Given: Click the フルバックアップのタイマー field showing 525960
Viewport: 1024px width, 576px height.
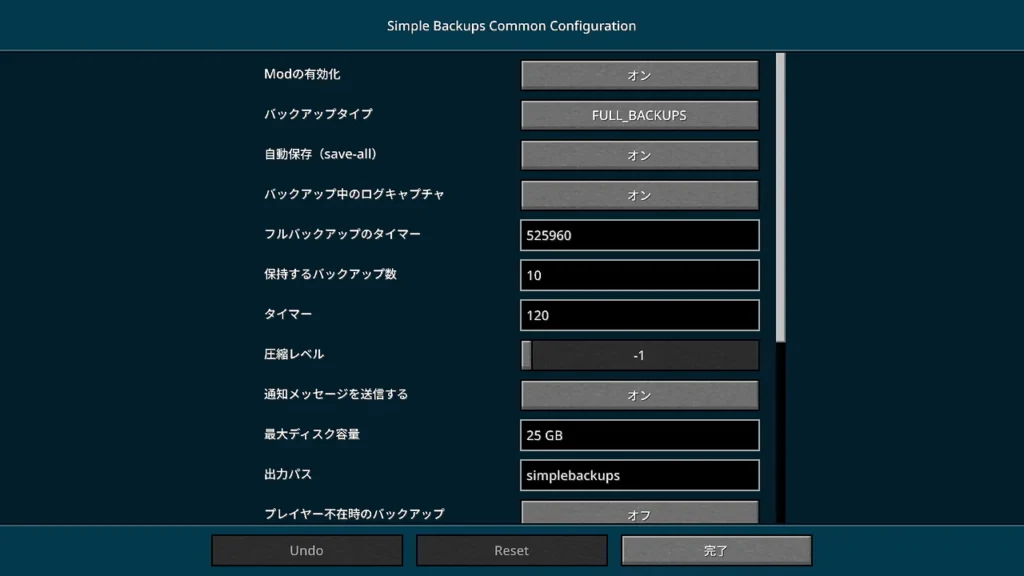Looking at the screenshot, I should pos(639,235).
